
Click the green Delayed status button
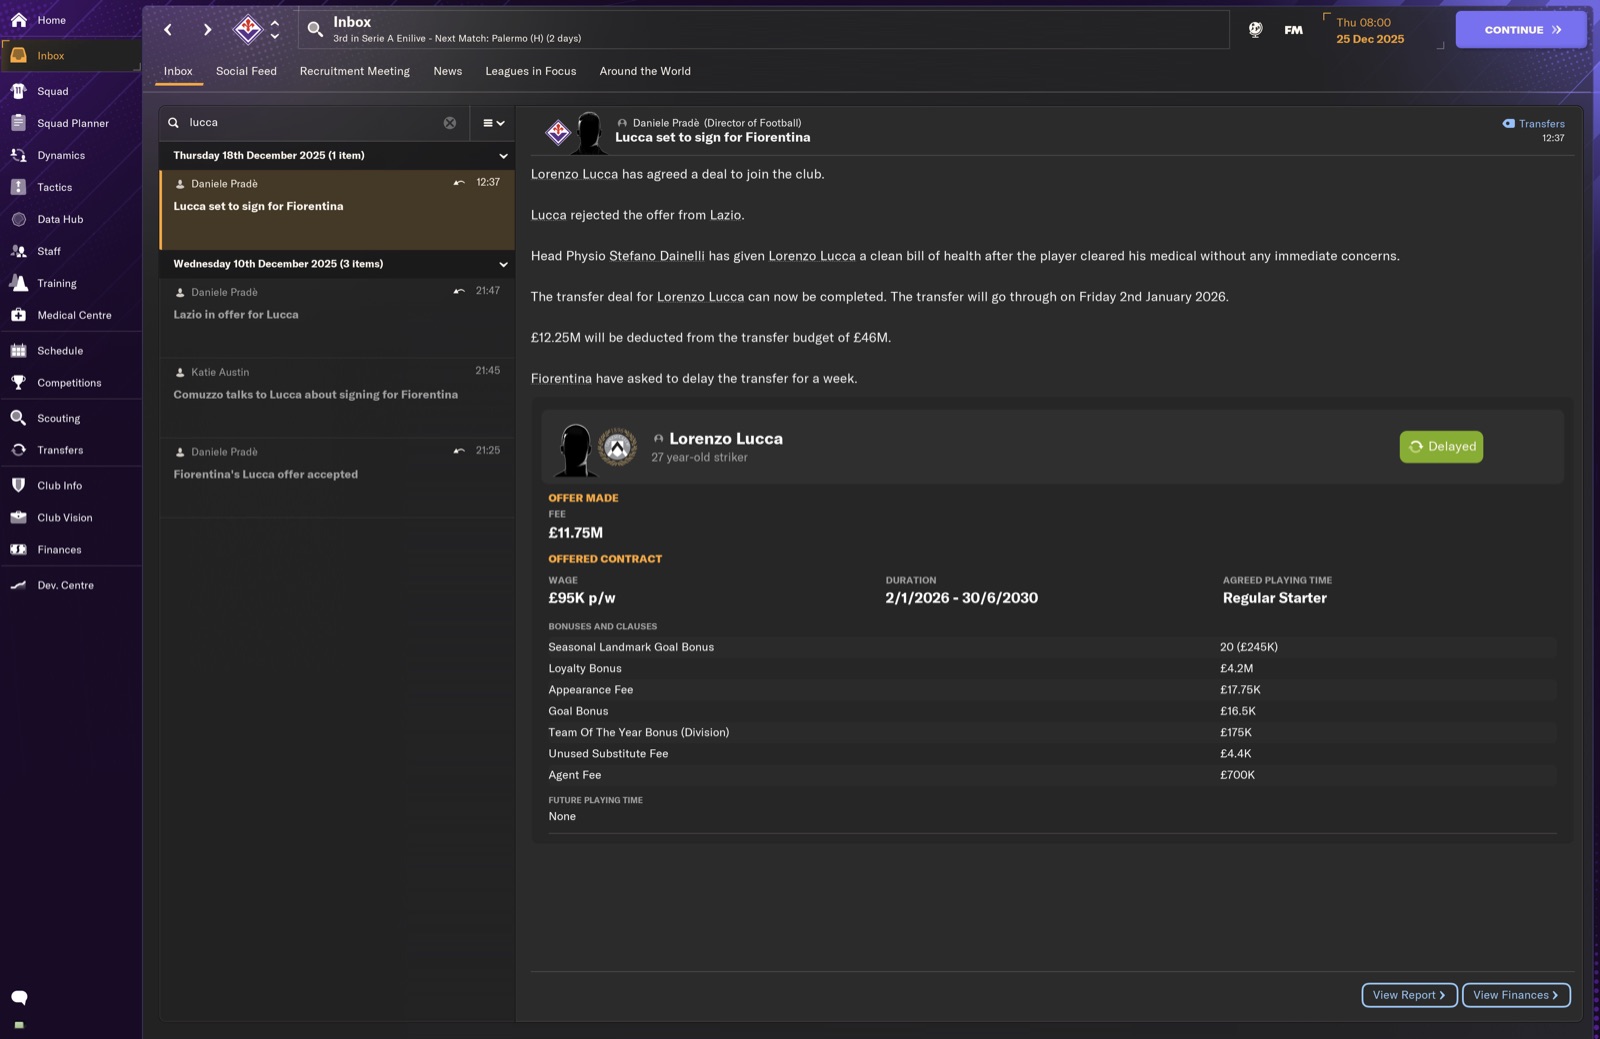[1441, 447]
